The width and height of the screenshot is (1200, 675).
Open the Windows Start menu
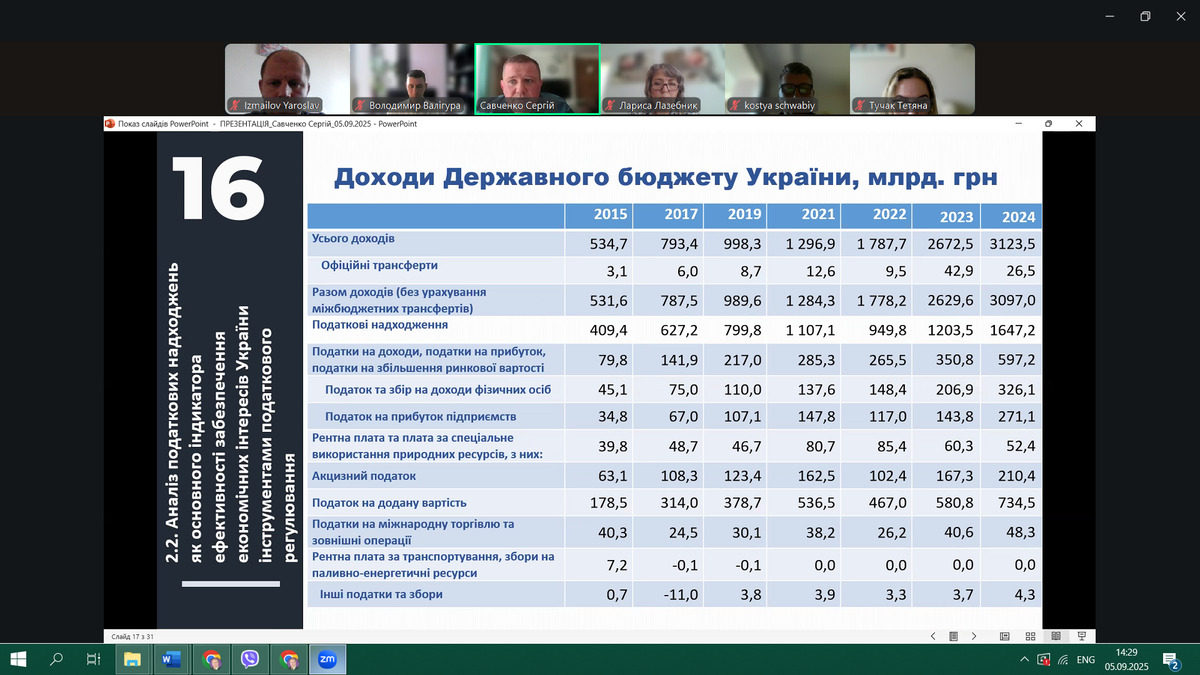click(18, 659)
